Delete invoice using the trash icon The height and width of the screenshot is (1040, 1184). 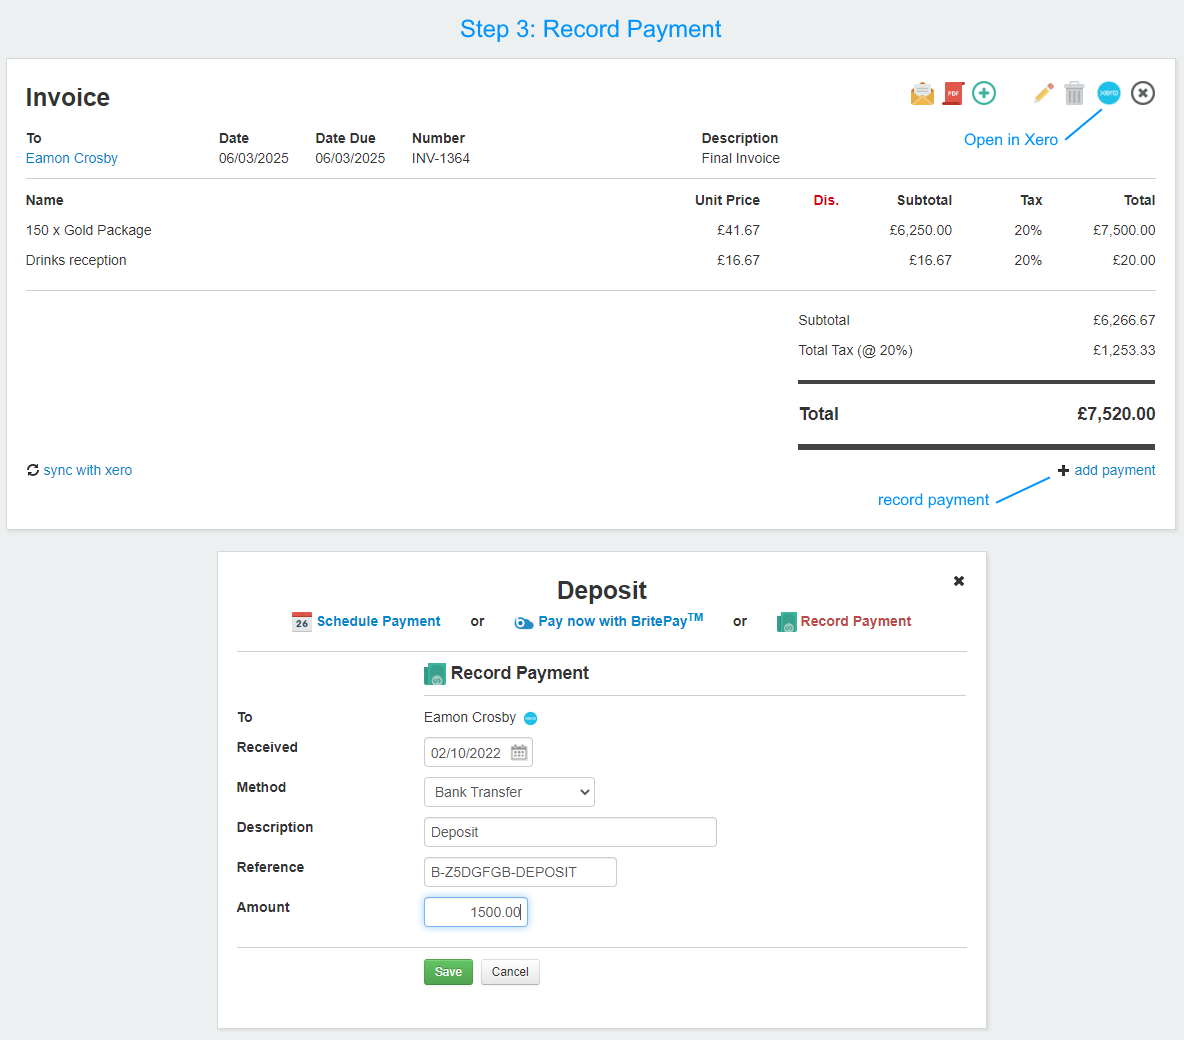(1074, 93)
